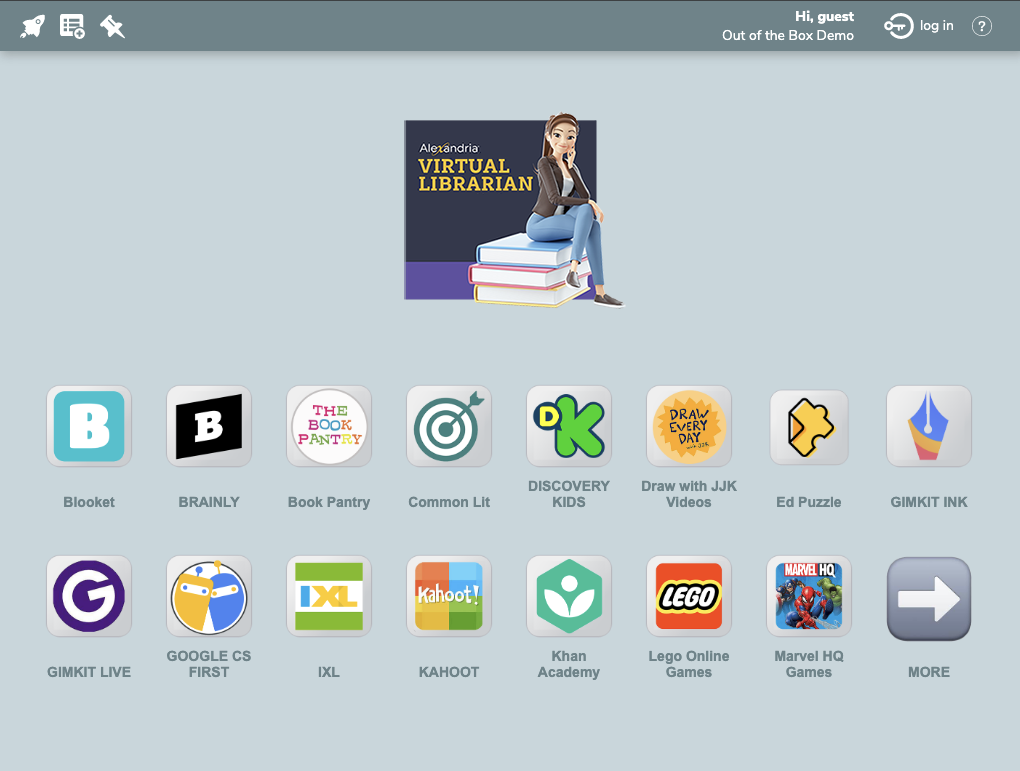Click the "BRAINLY" label

209,502
